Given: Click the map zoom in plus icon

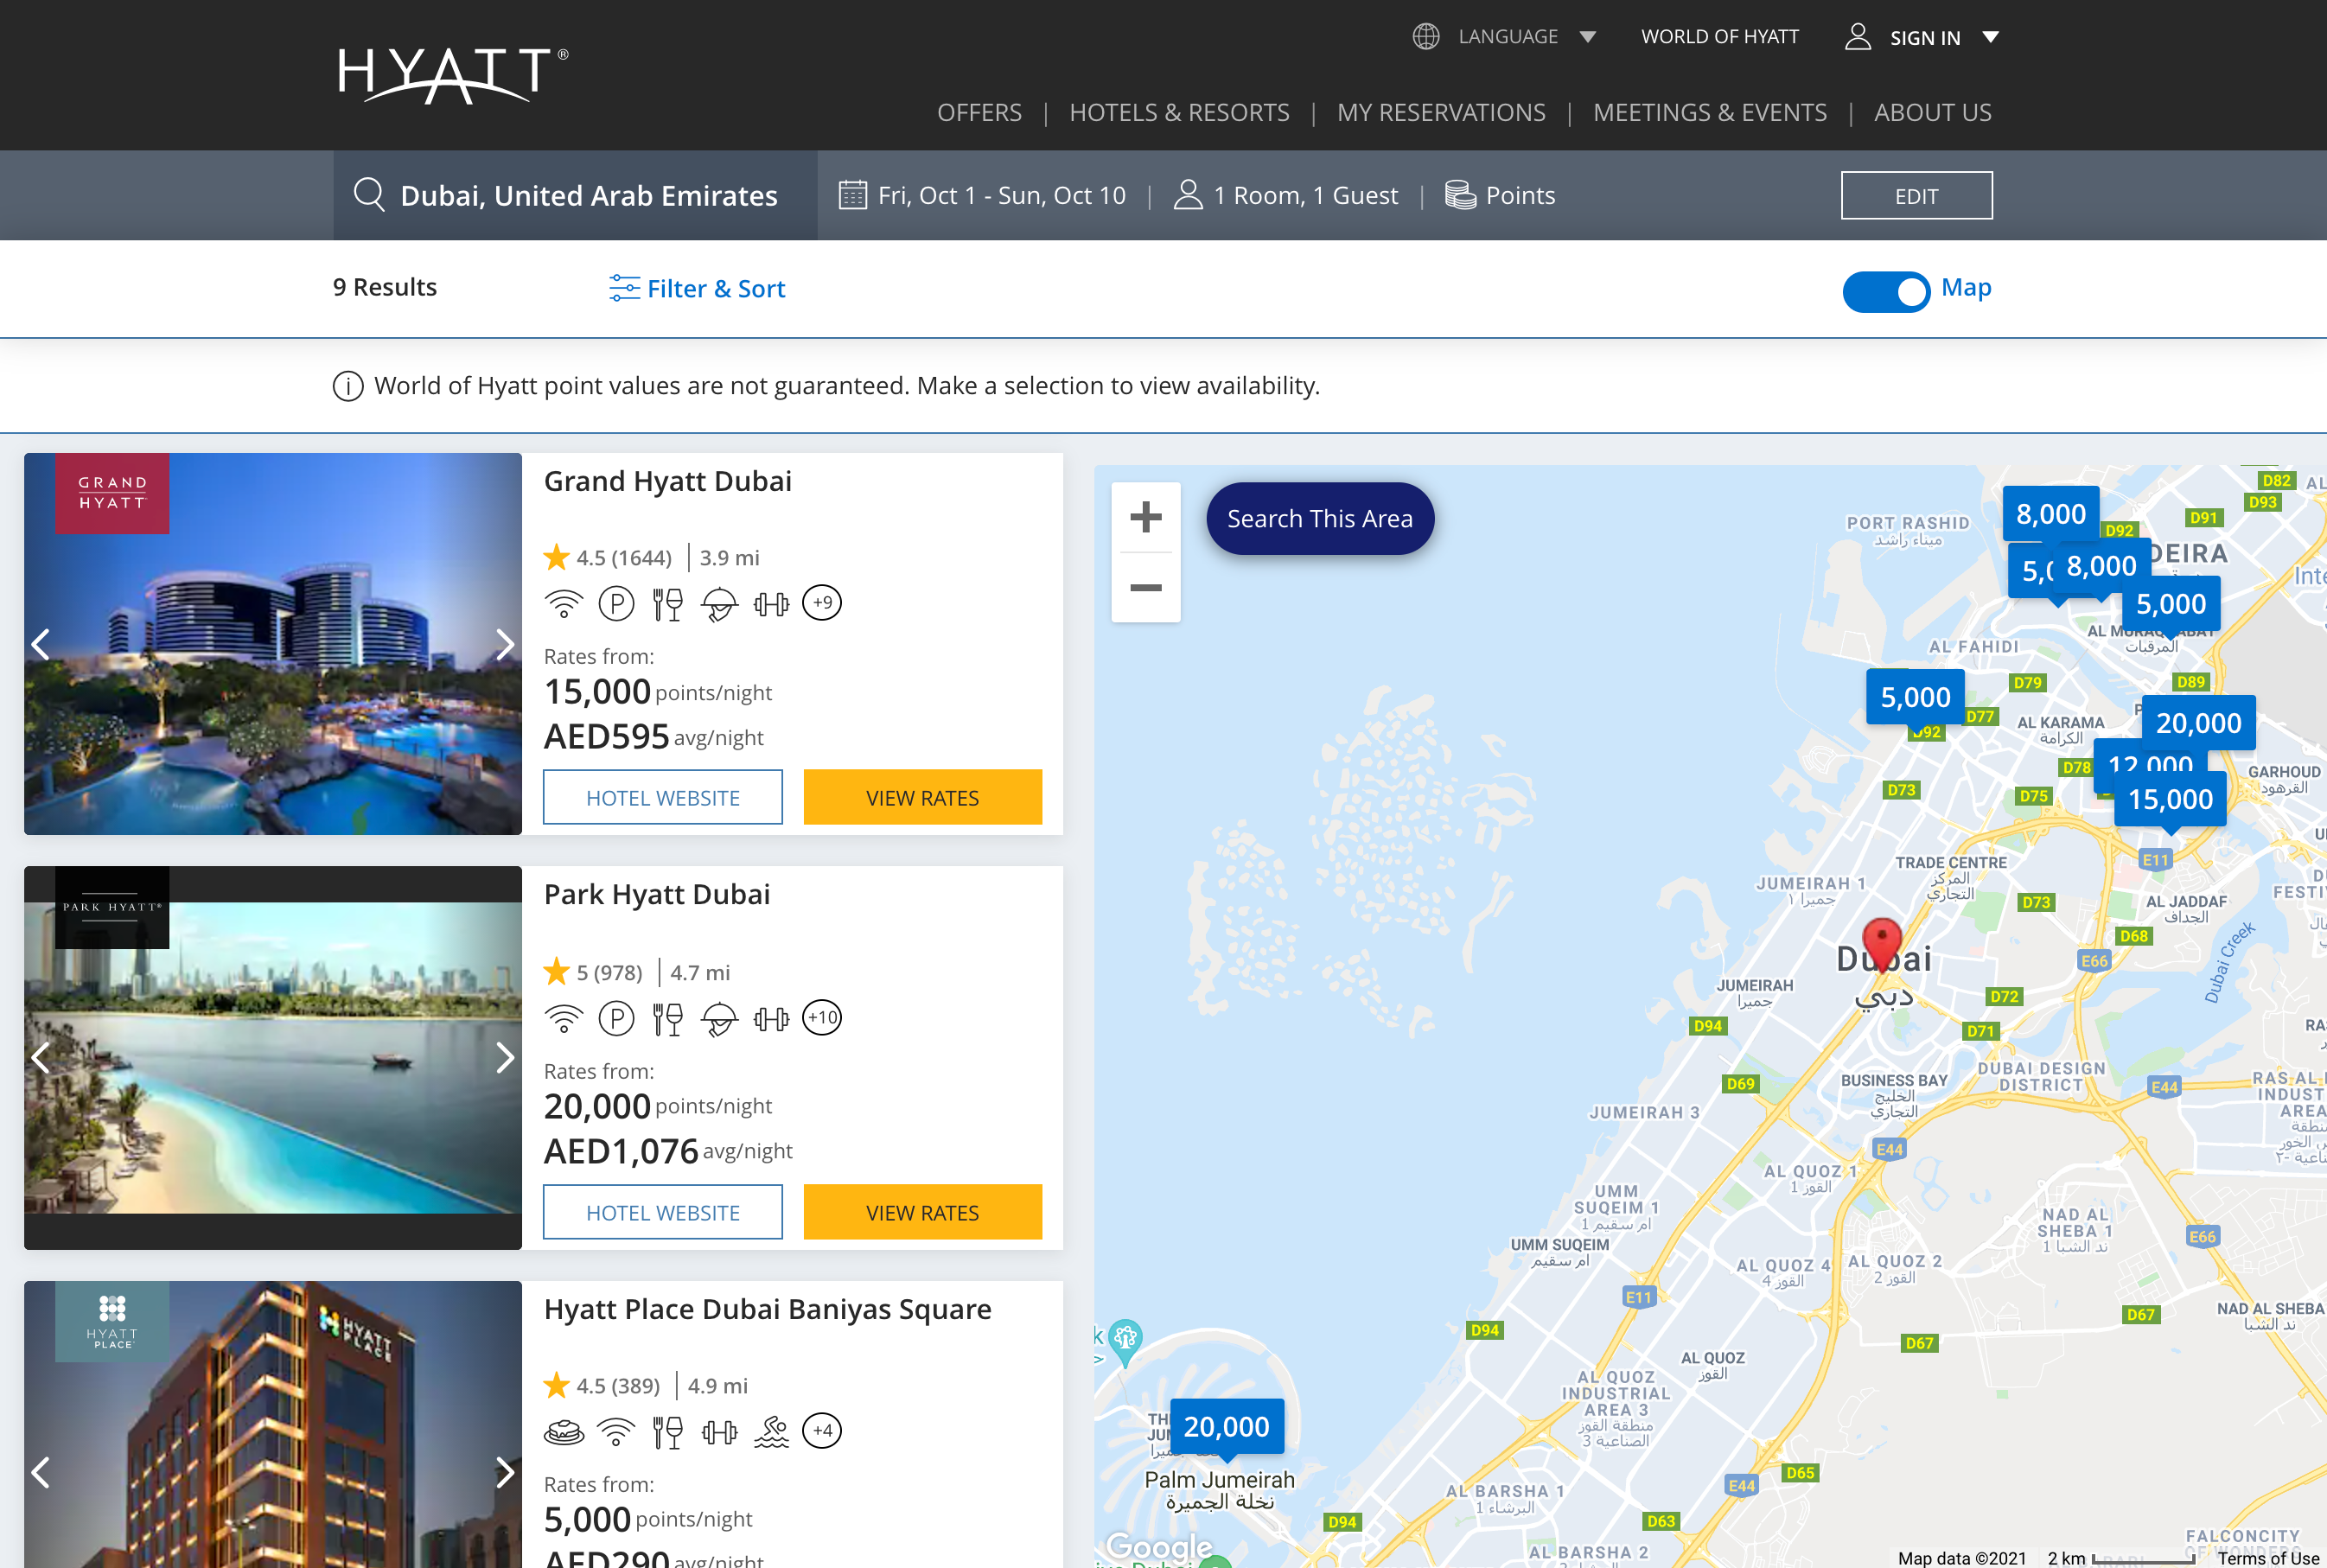Looking at the screenshot, I should 1145,517.
